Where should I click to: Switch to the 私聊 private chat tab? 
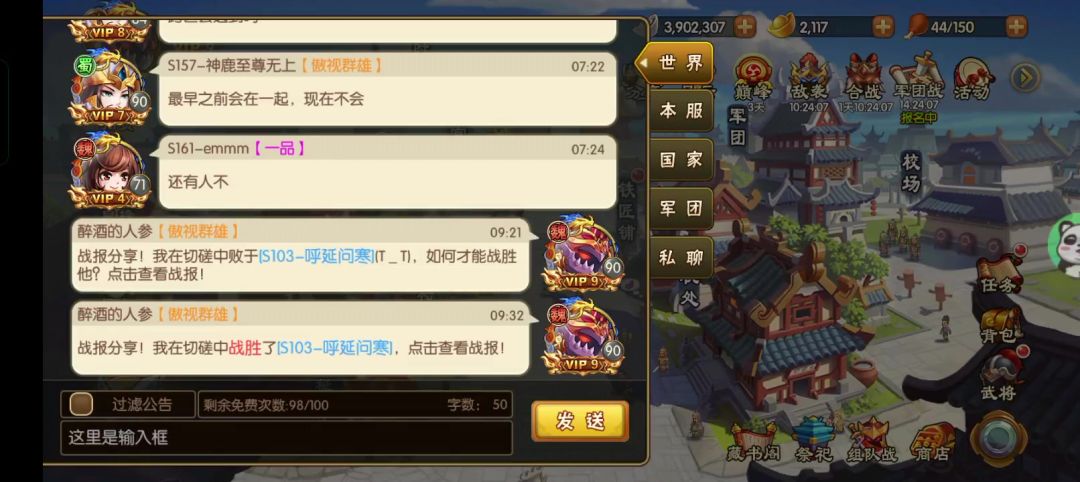(681, 258)
